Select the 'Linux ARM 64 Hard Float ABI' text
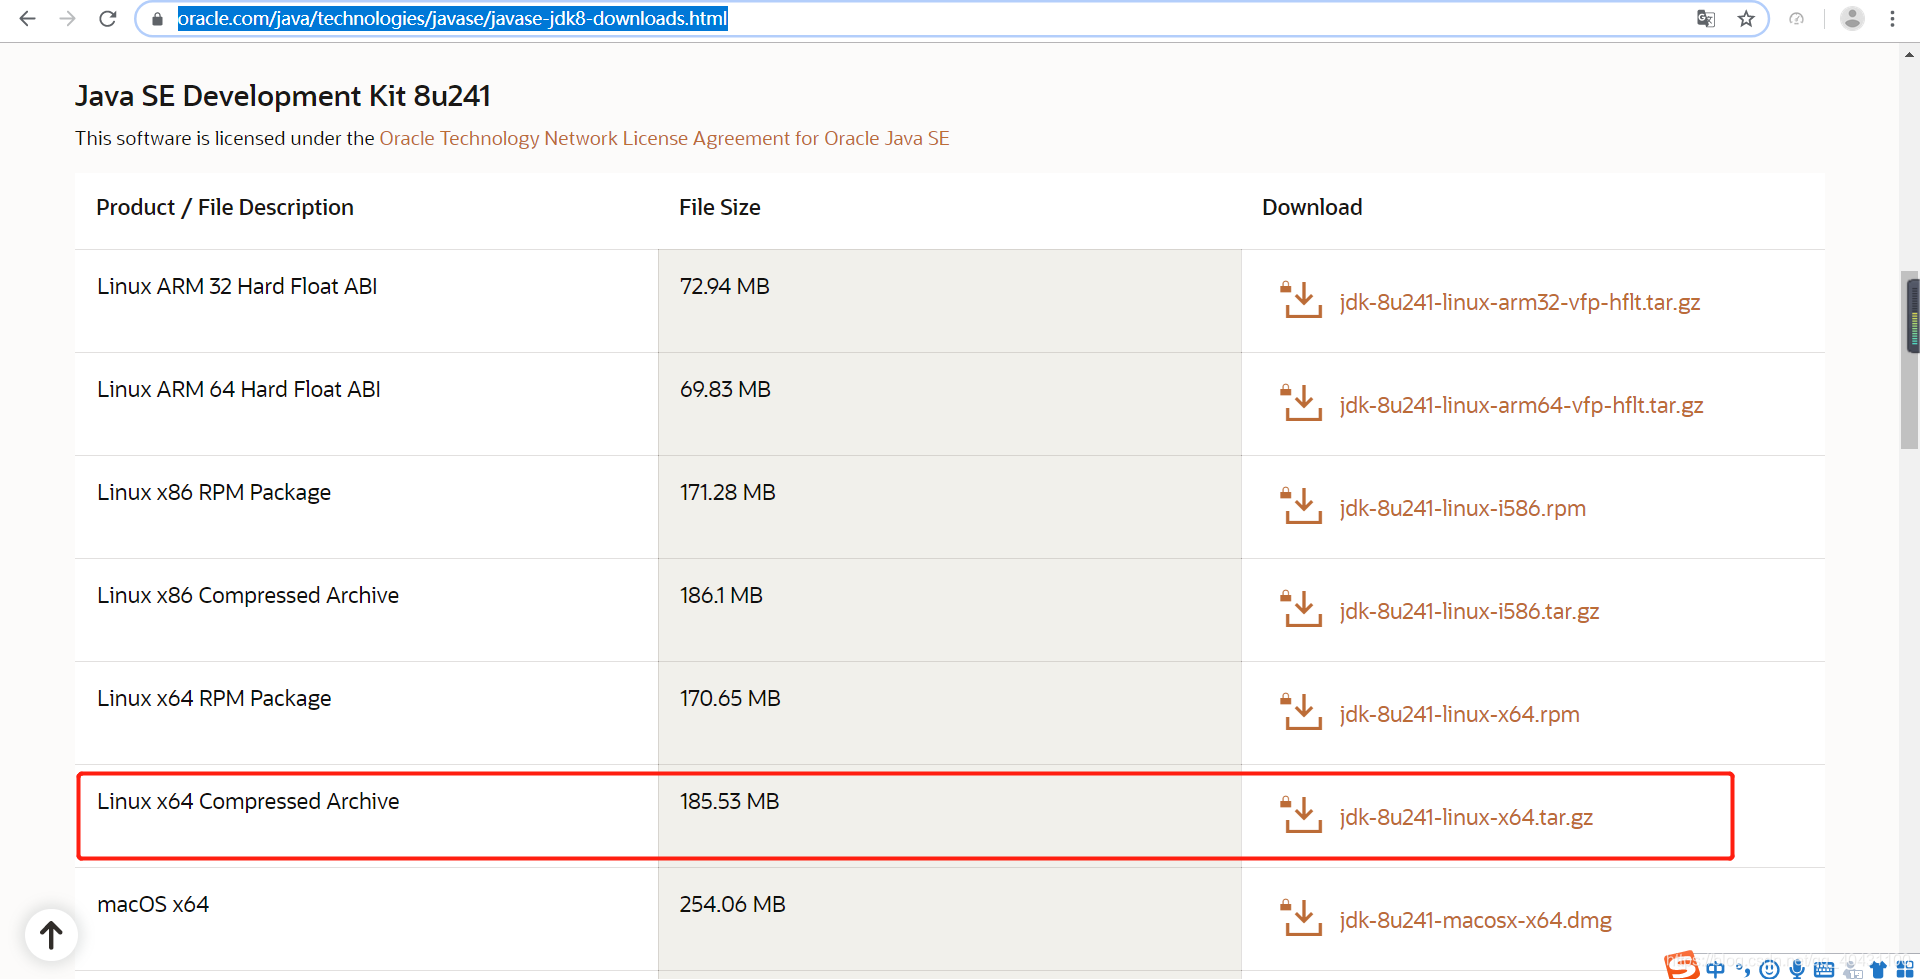The width and height of the screenshot is (1920, 979). coord(239,389)
